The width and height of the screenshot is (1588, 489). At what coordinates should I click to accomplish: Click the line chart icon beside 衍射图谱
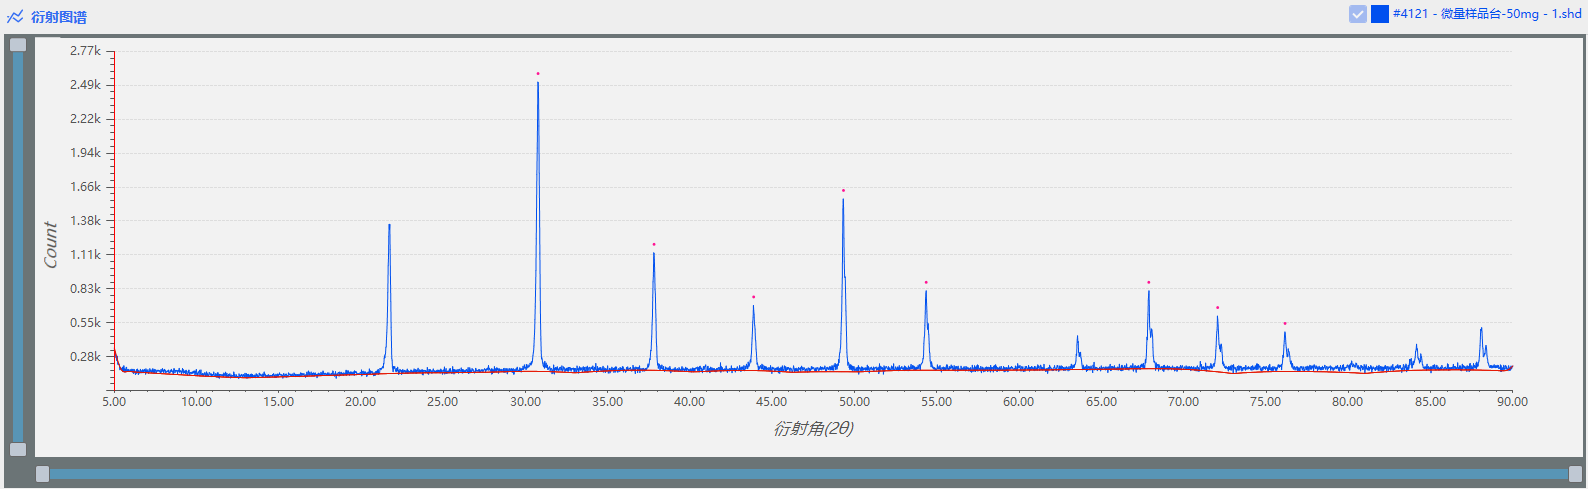[x=15, y=17]
